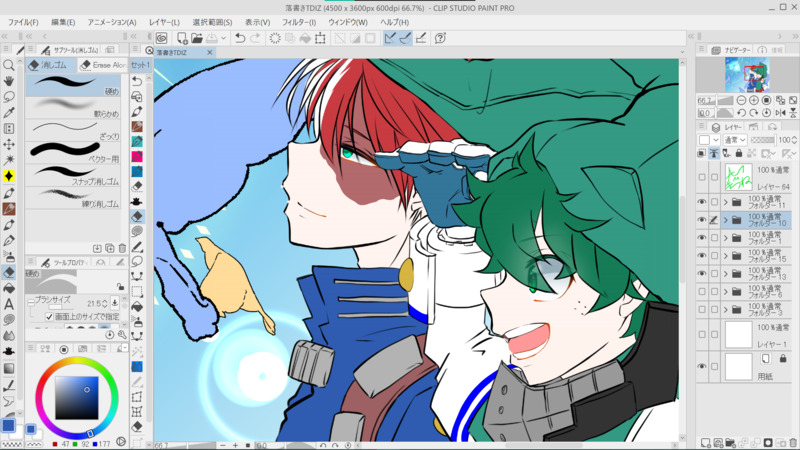Image resolution: width=800 pixels, height=450 pixels.
Task: Toggle visibility of フォルダー 10
Action: [702, 220]
